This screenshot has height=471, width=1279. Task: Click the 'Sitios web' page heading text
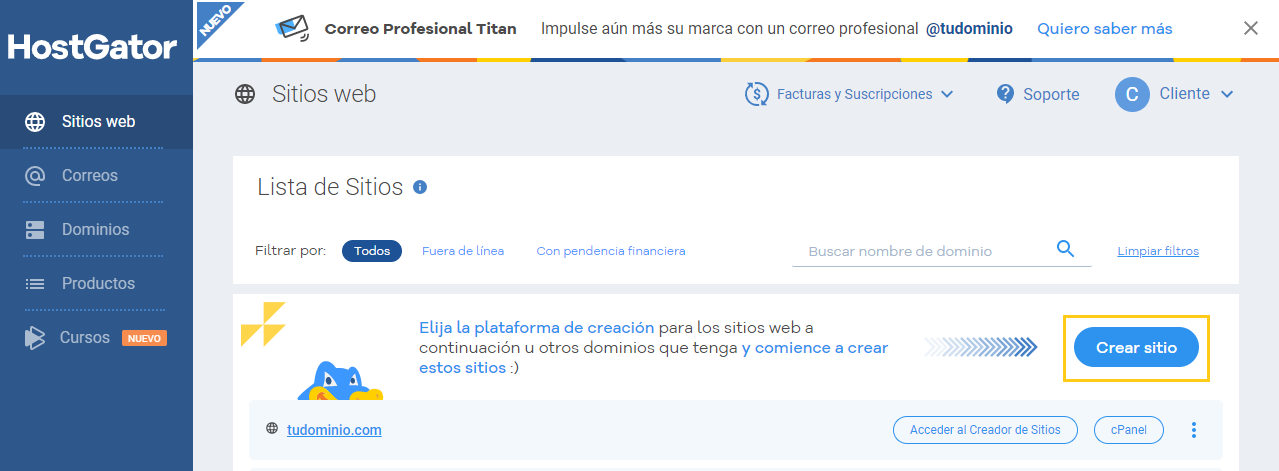324,95
